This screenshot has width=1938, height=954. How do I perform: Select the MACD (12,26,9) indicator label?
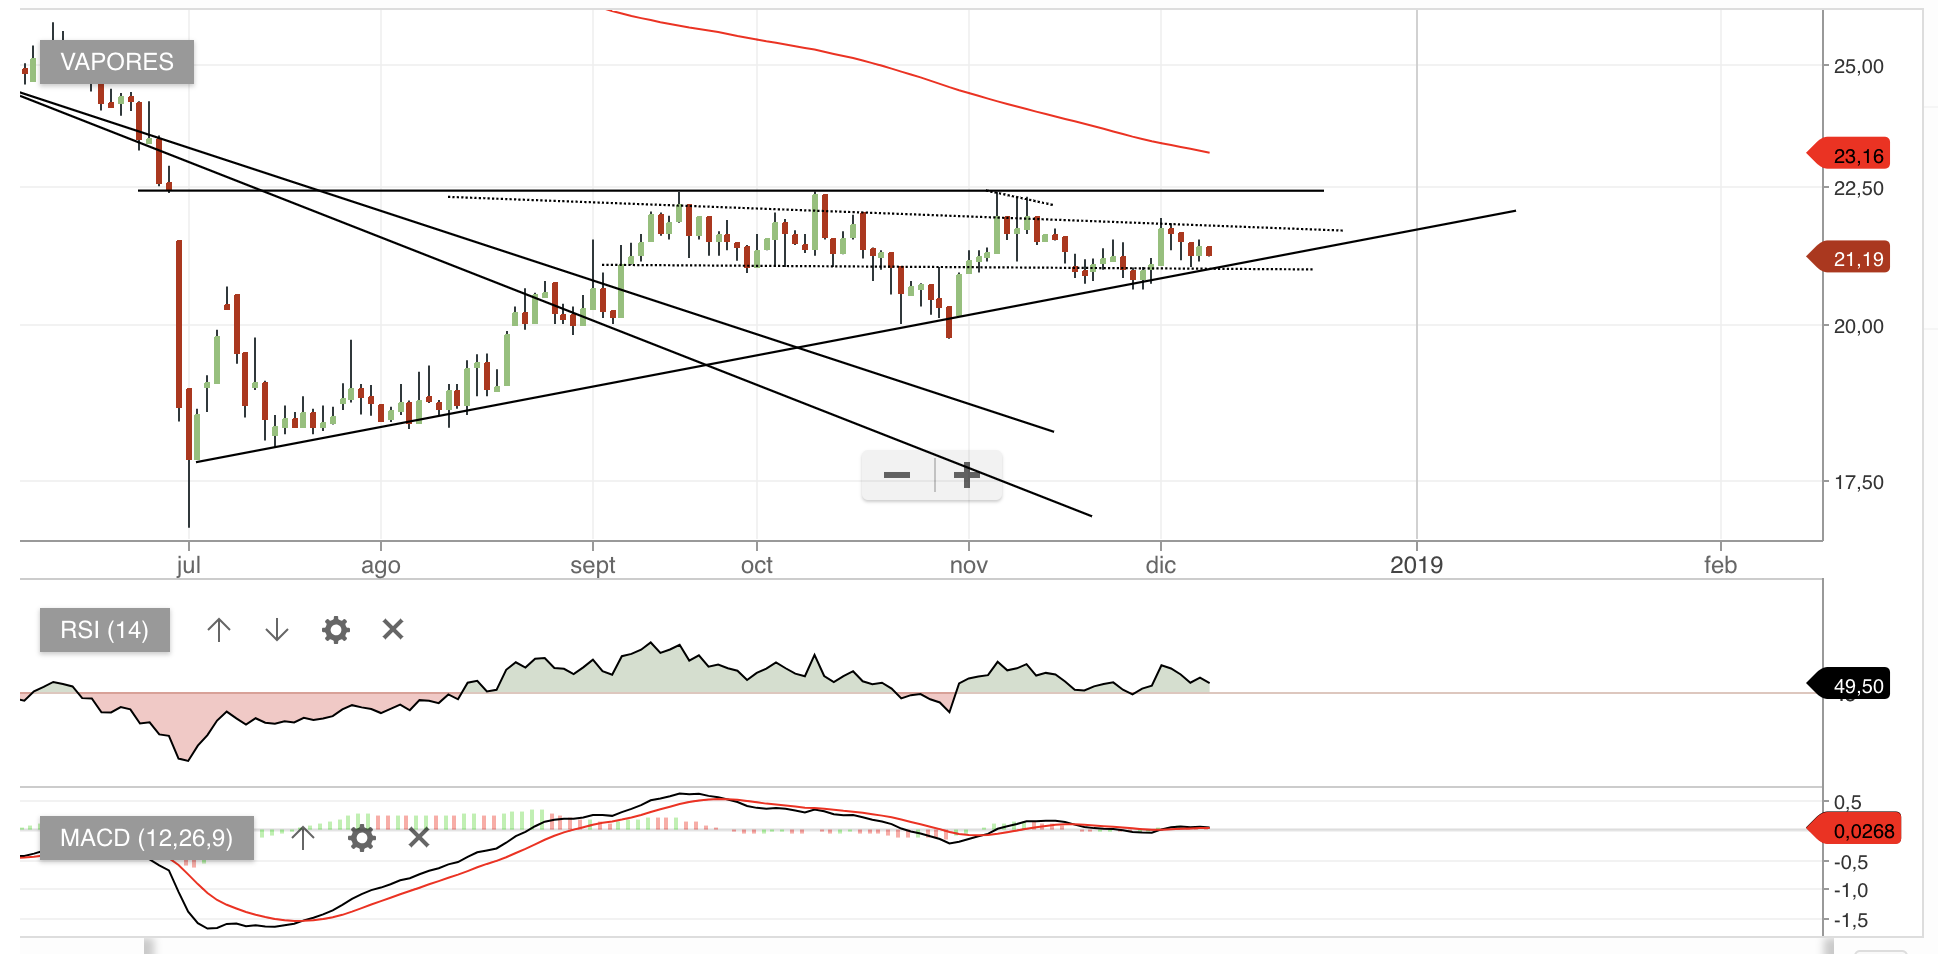pos(147,838)
